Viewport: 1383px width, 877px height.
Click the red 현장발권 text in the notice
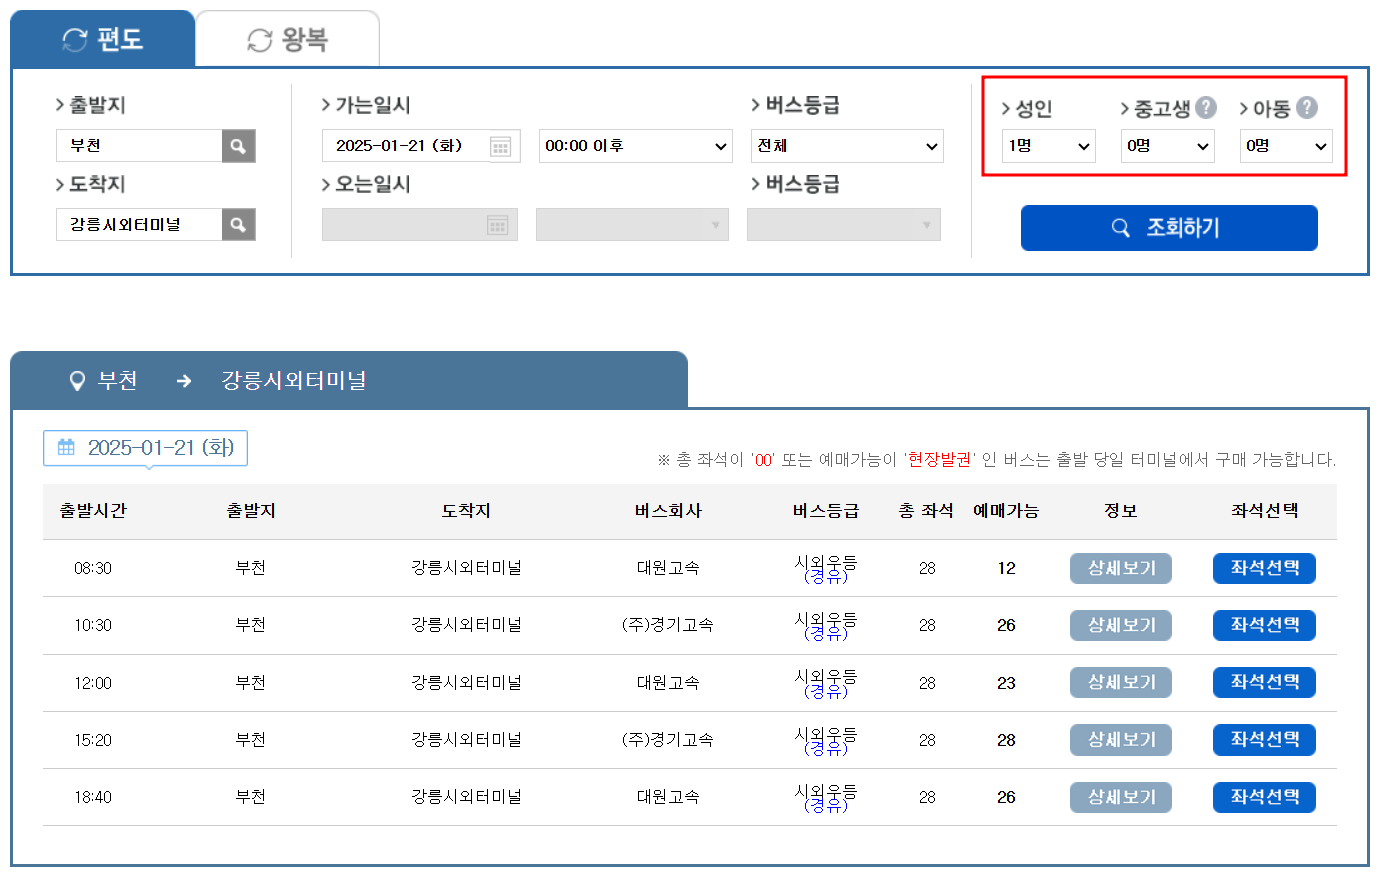[939, 460]
